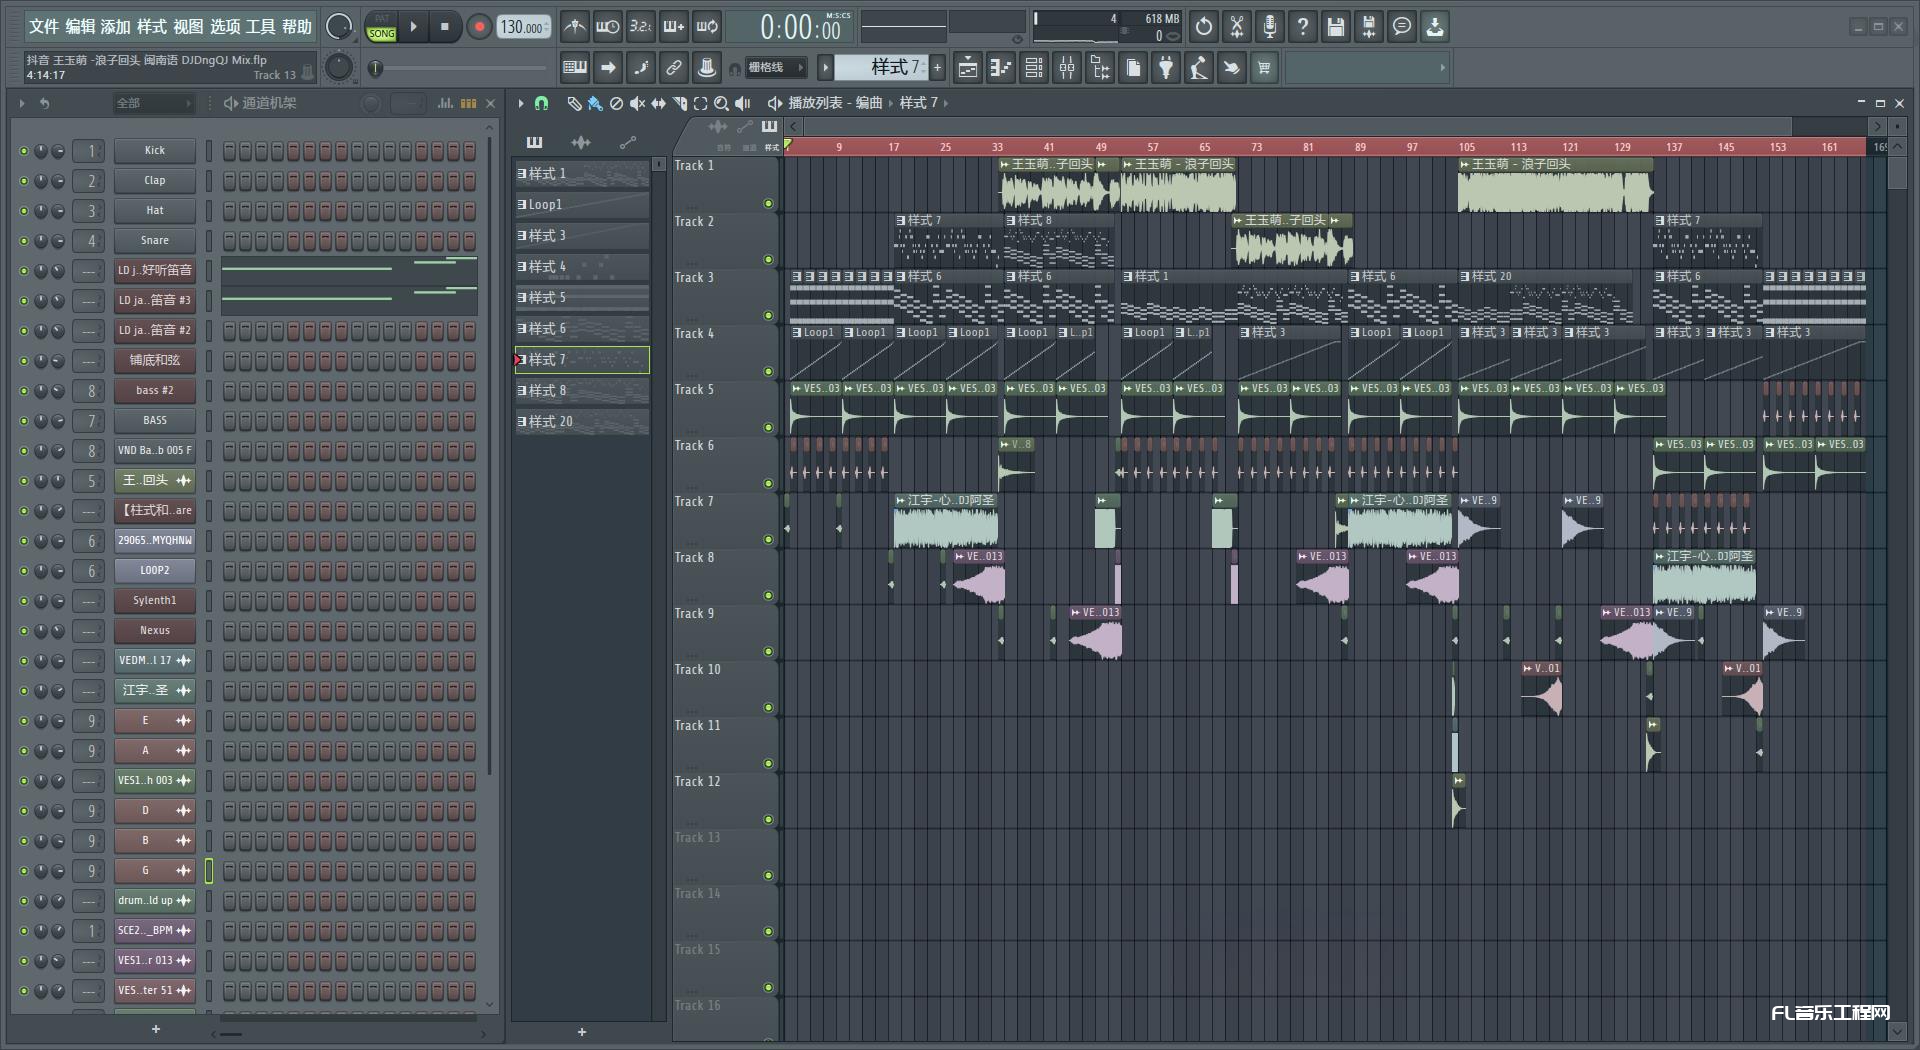Toggle the metronome icon
Screen dimensions: 1920x1050
(x=574, y=27)
